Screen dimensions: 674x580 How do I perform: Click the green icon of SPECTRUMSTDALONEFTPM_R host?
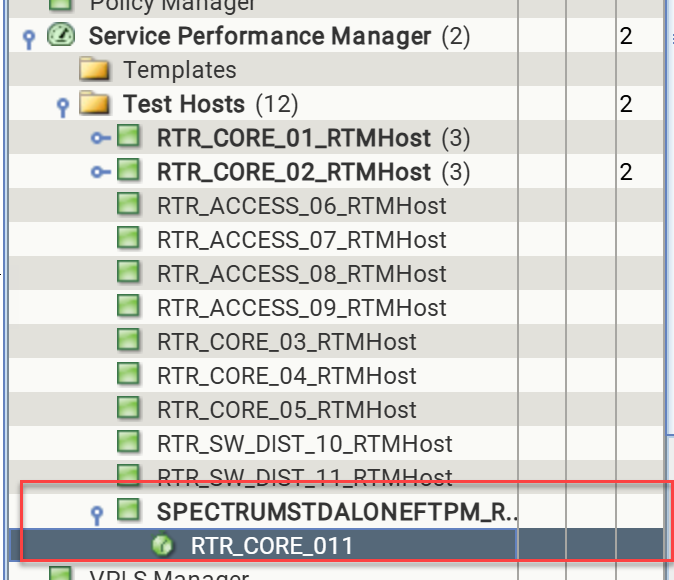tap(128, 509)
